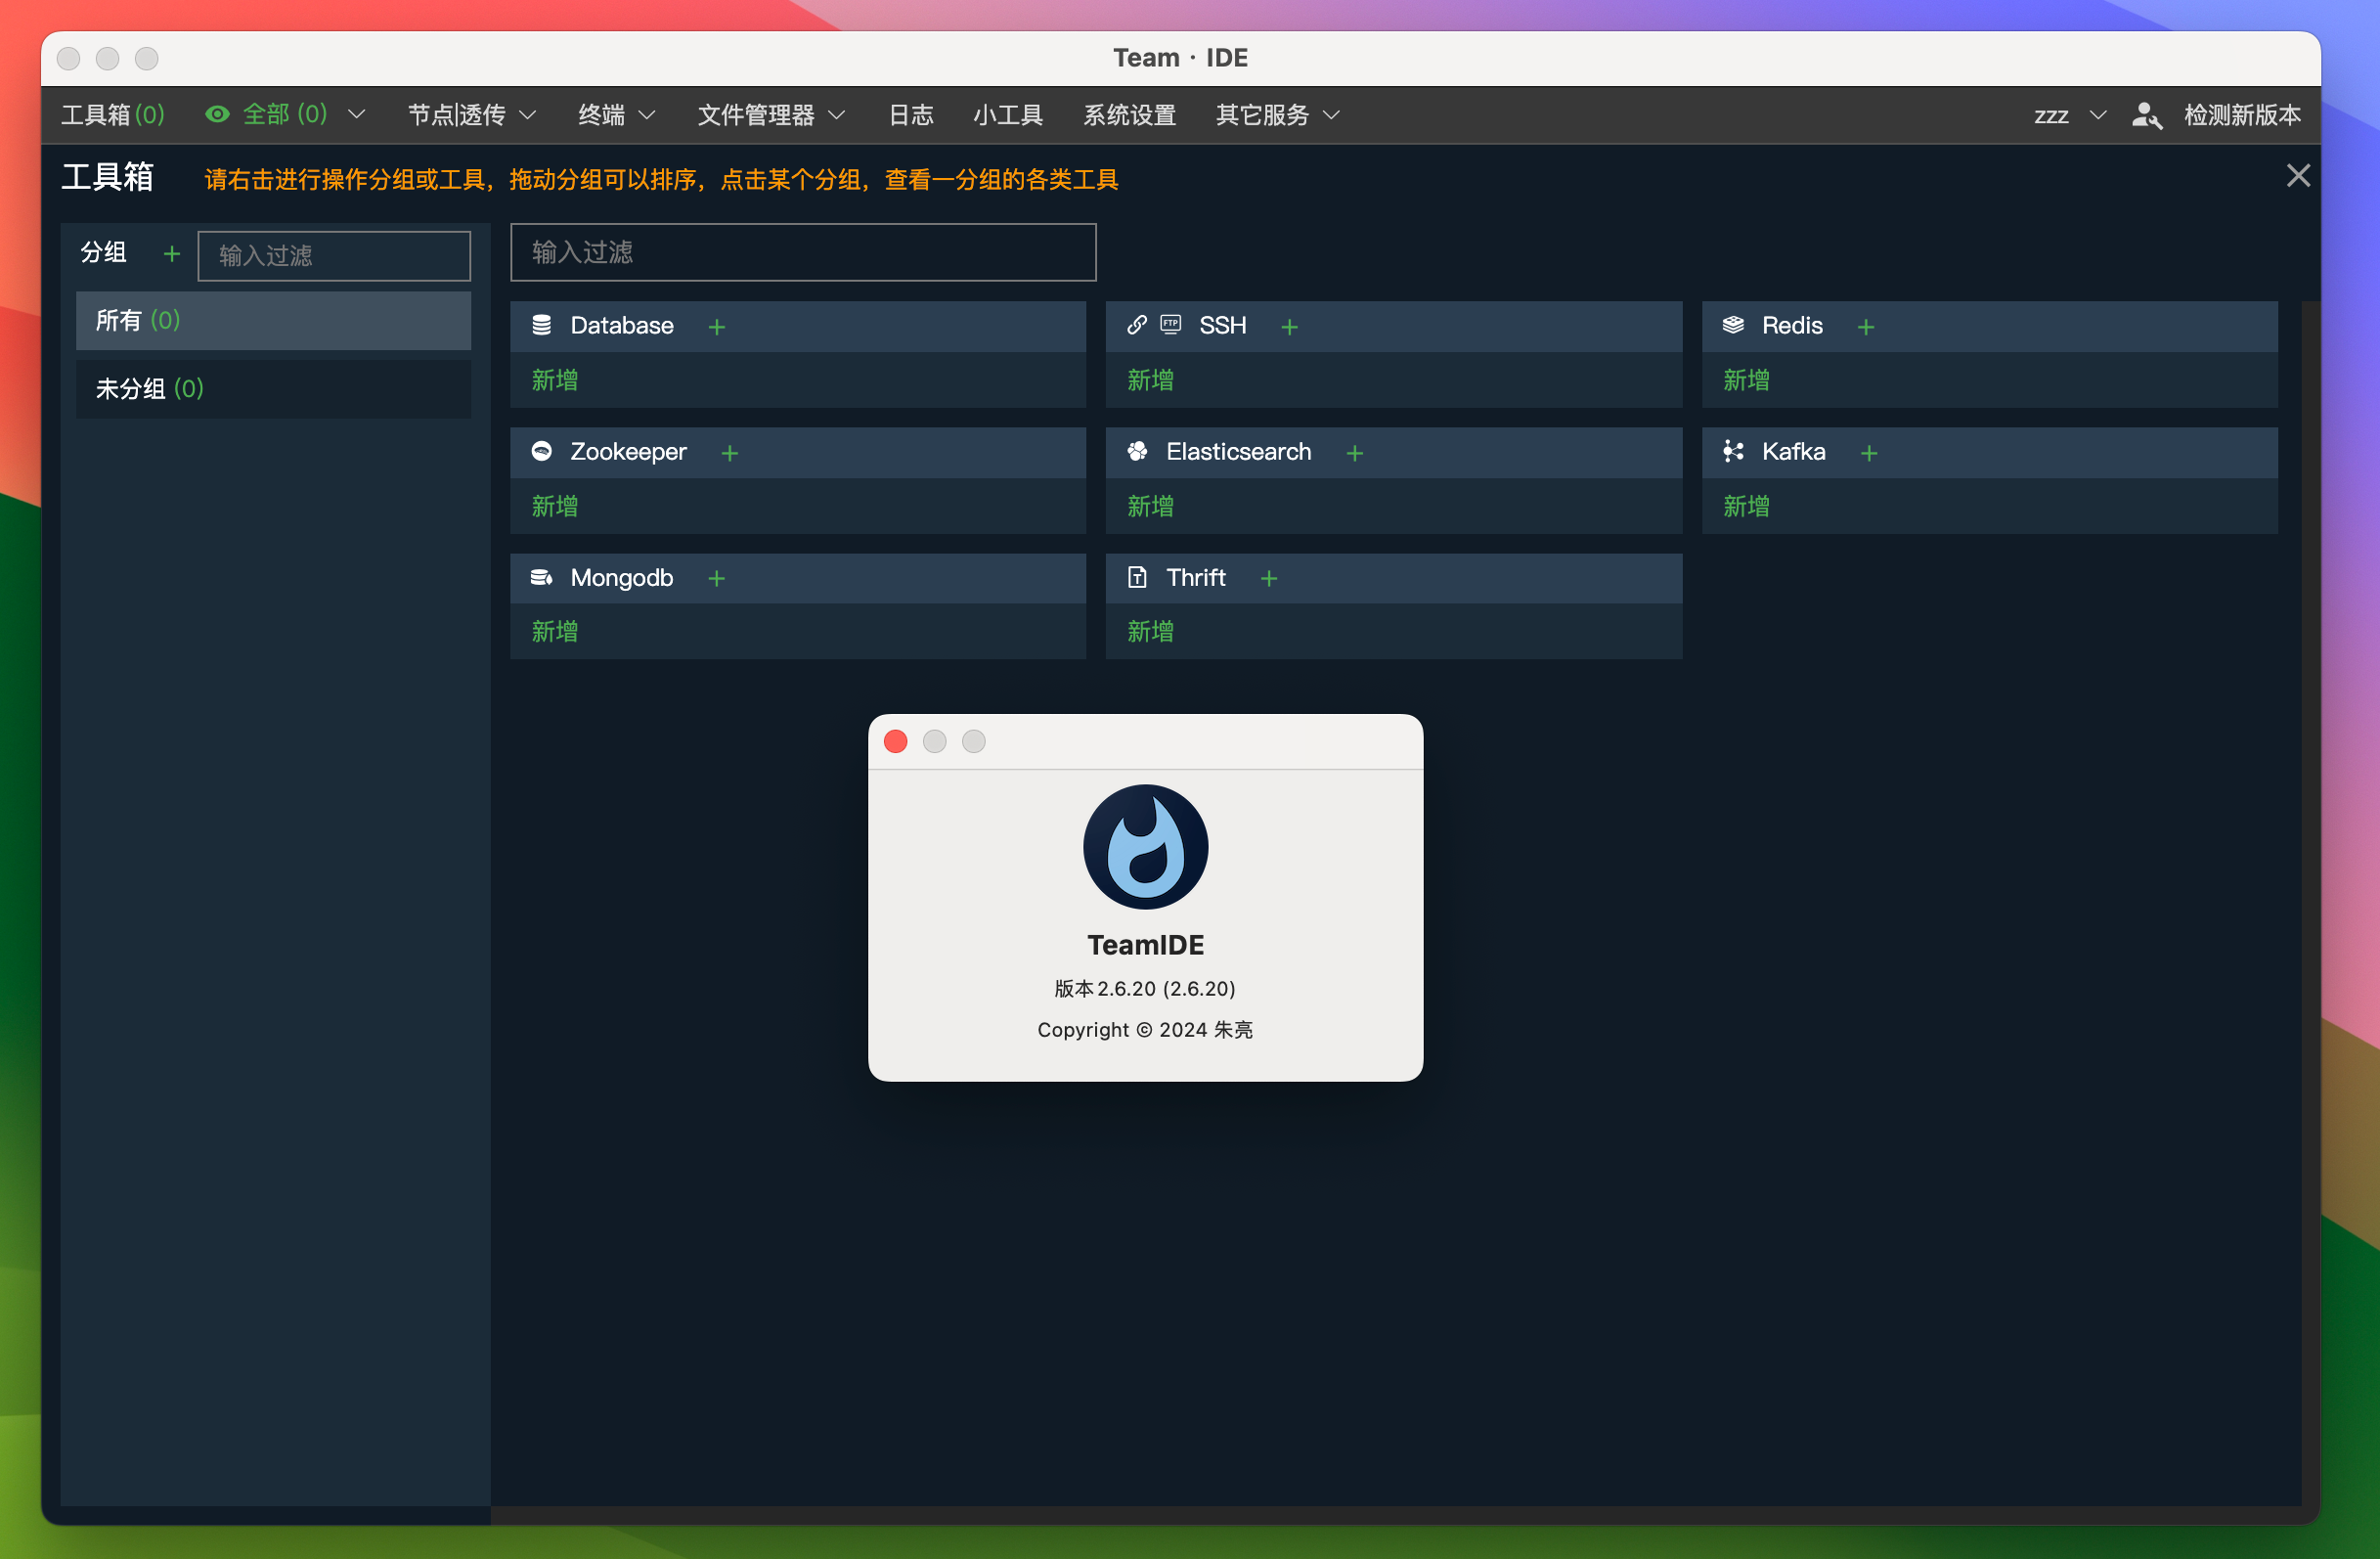Click the user account icon in header
2380x1559 pixels.
click(2145, 116)
